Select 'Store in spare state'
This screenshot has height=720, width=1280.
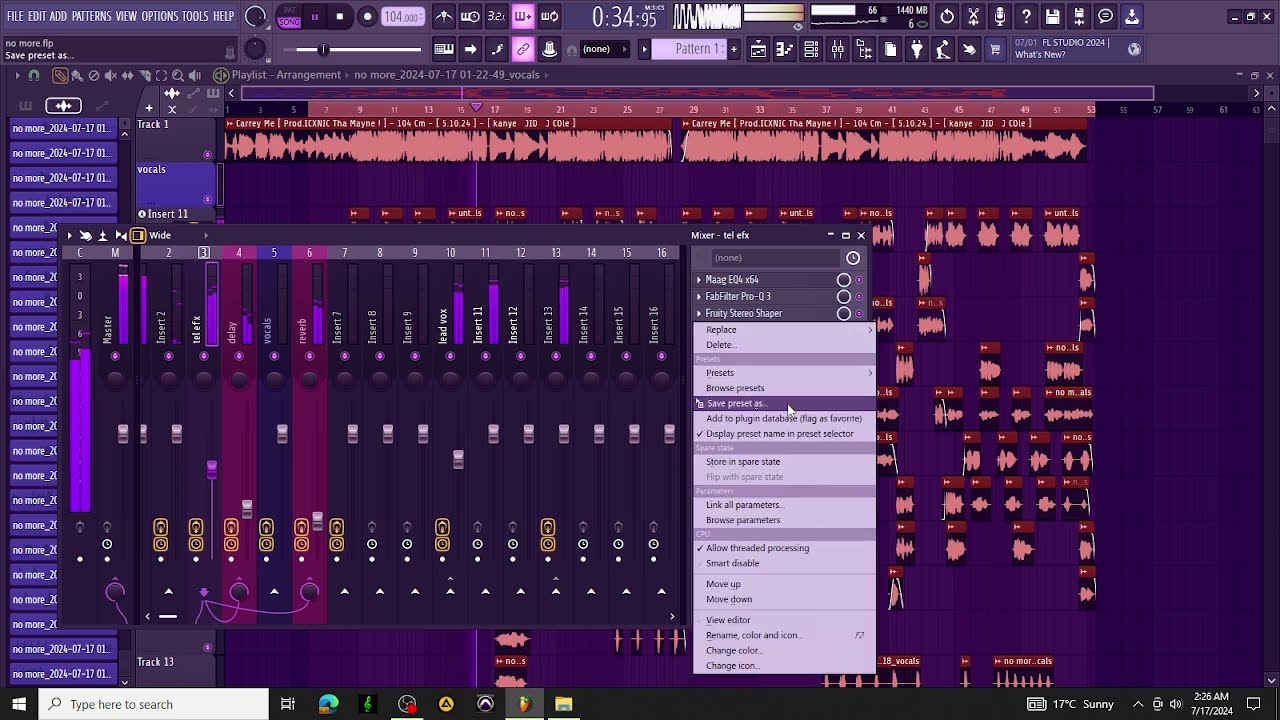pyautogui.click(x=784, y=462)
